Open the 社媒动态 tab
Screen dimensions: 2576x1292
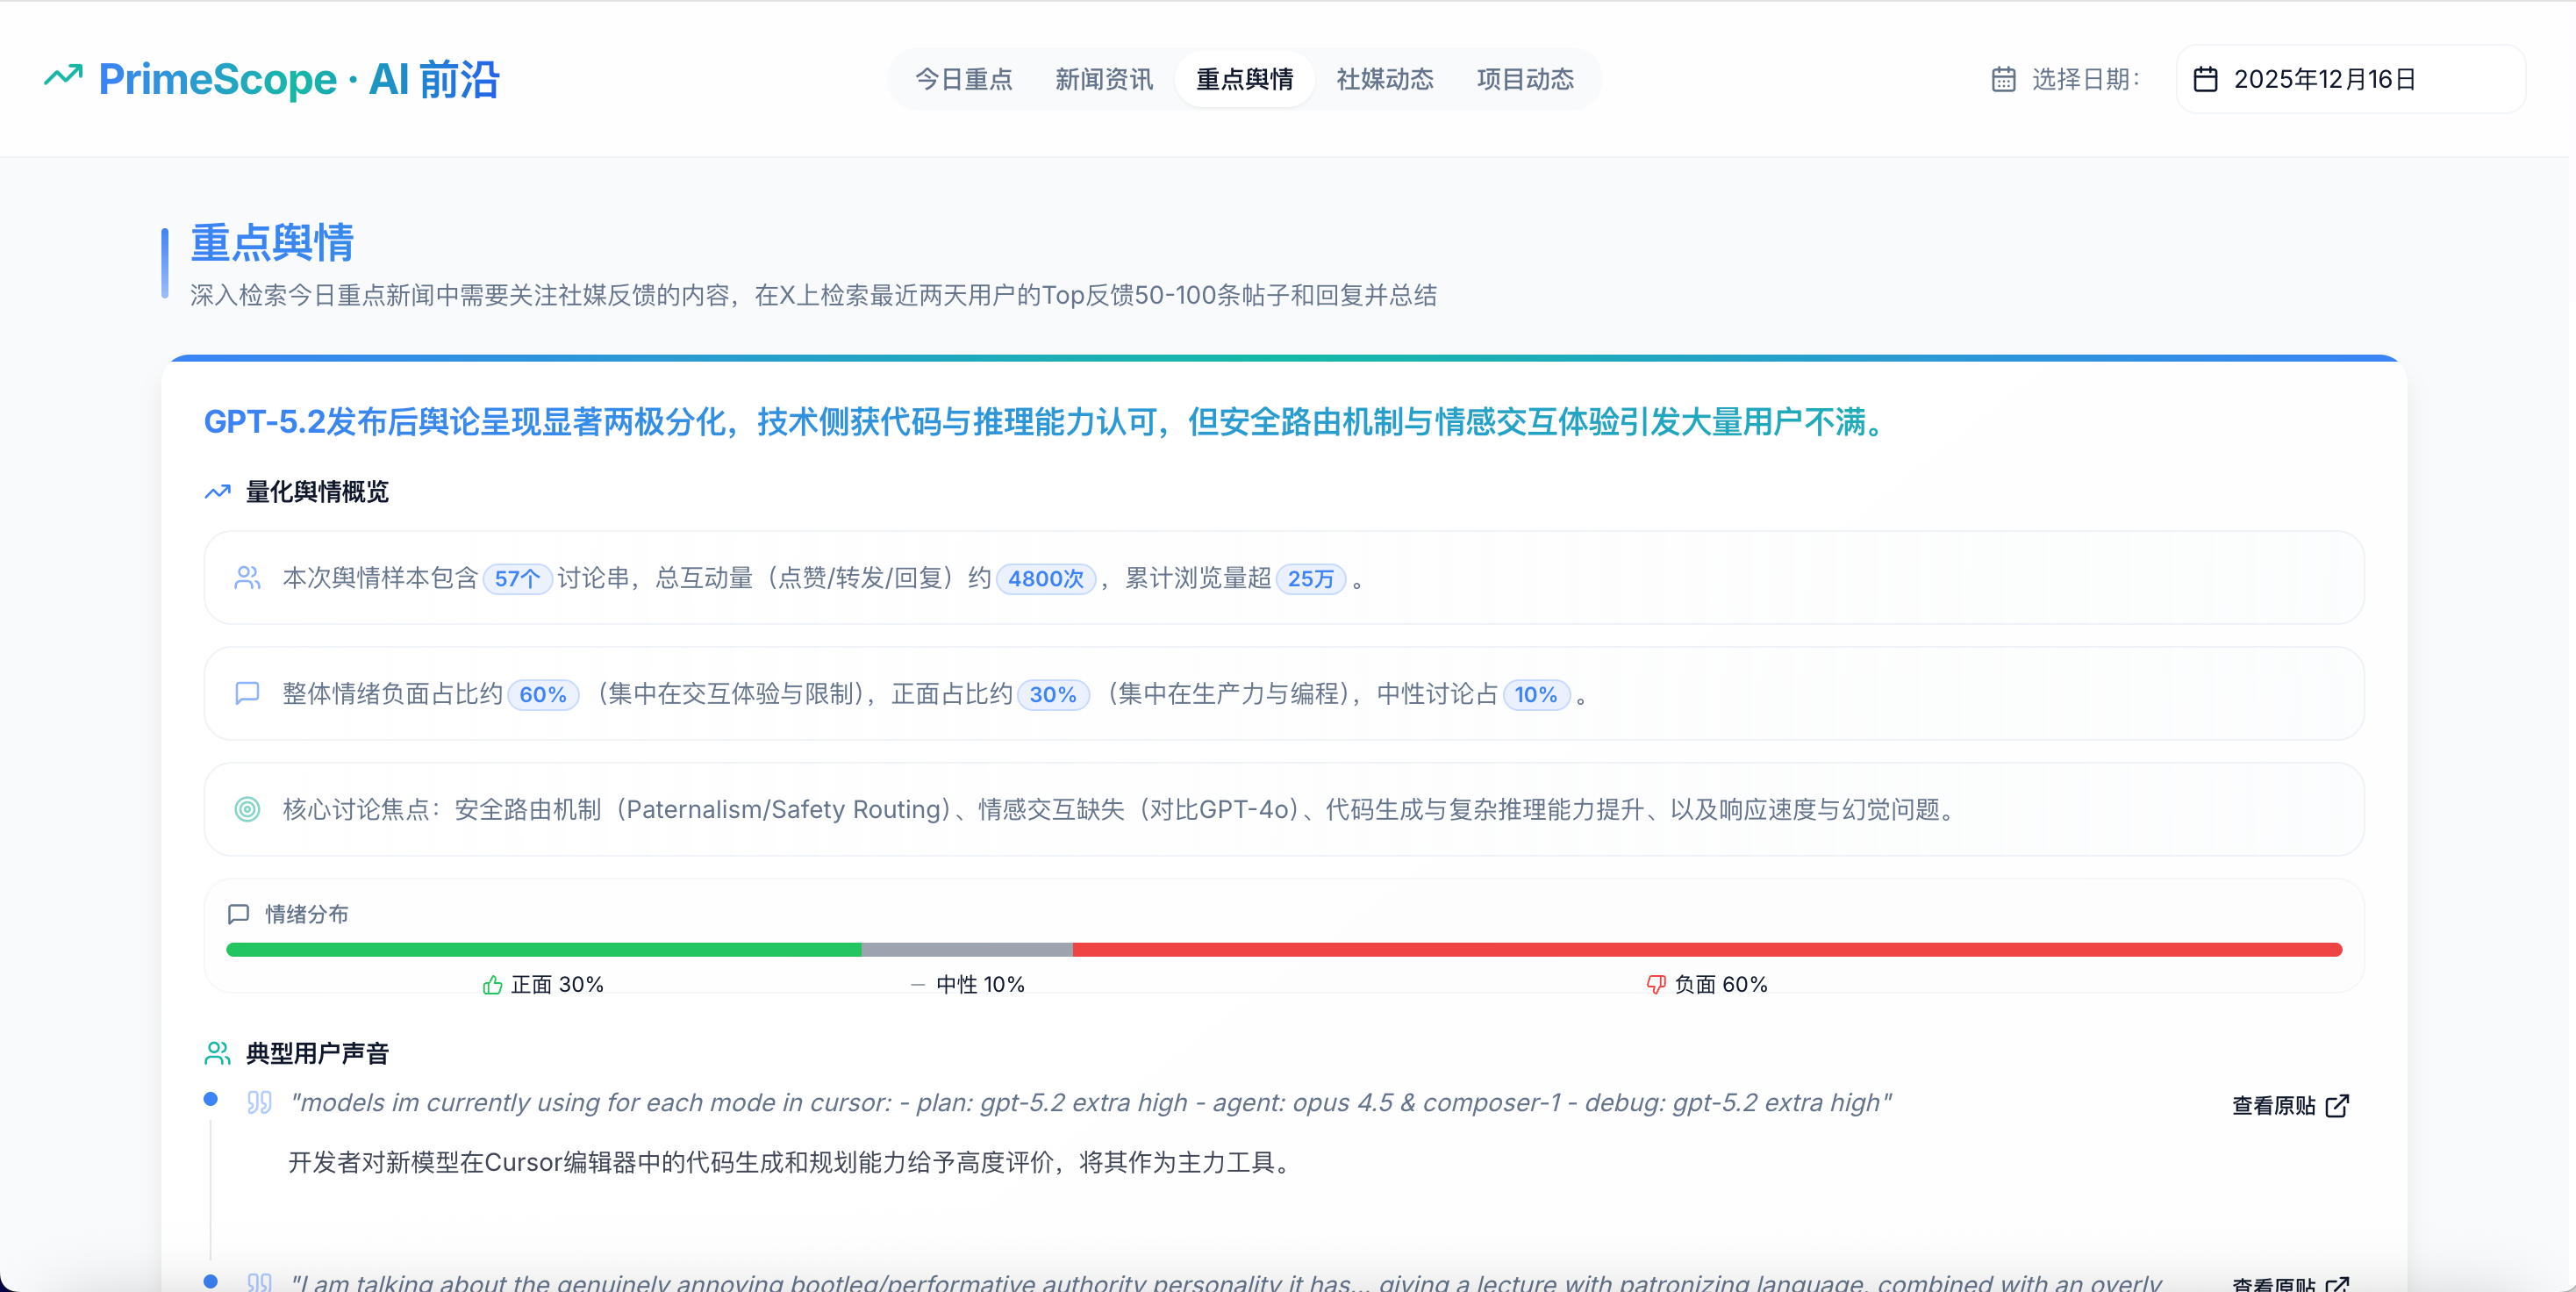point(1385,79)
